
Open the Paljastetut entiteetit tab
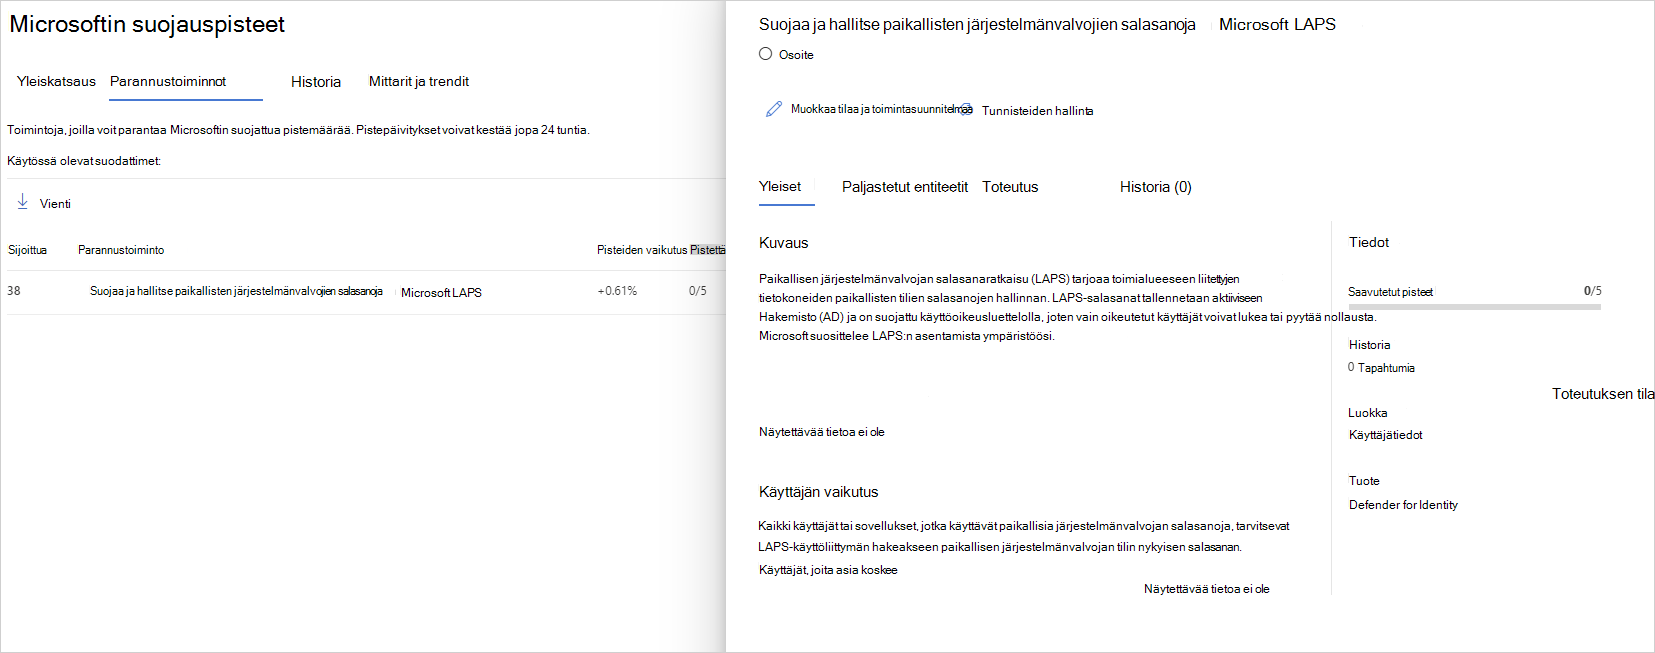pos(905,187)
